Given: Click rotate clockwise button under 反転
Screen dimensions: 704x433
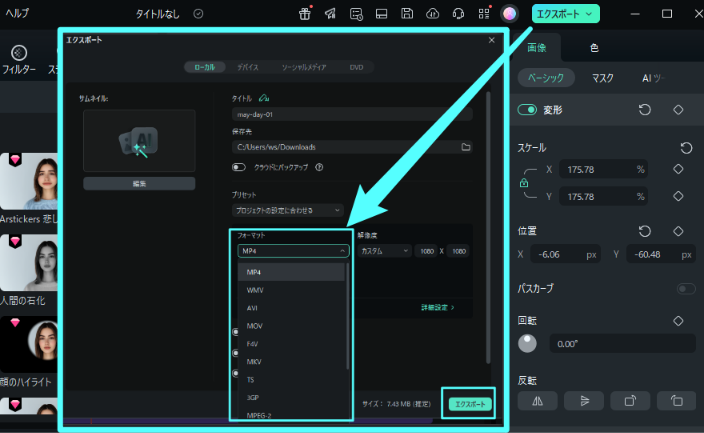Looking at the screenshot, I should 630,401.
